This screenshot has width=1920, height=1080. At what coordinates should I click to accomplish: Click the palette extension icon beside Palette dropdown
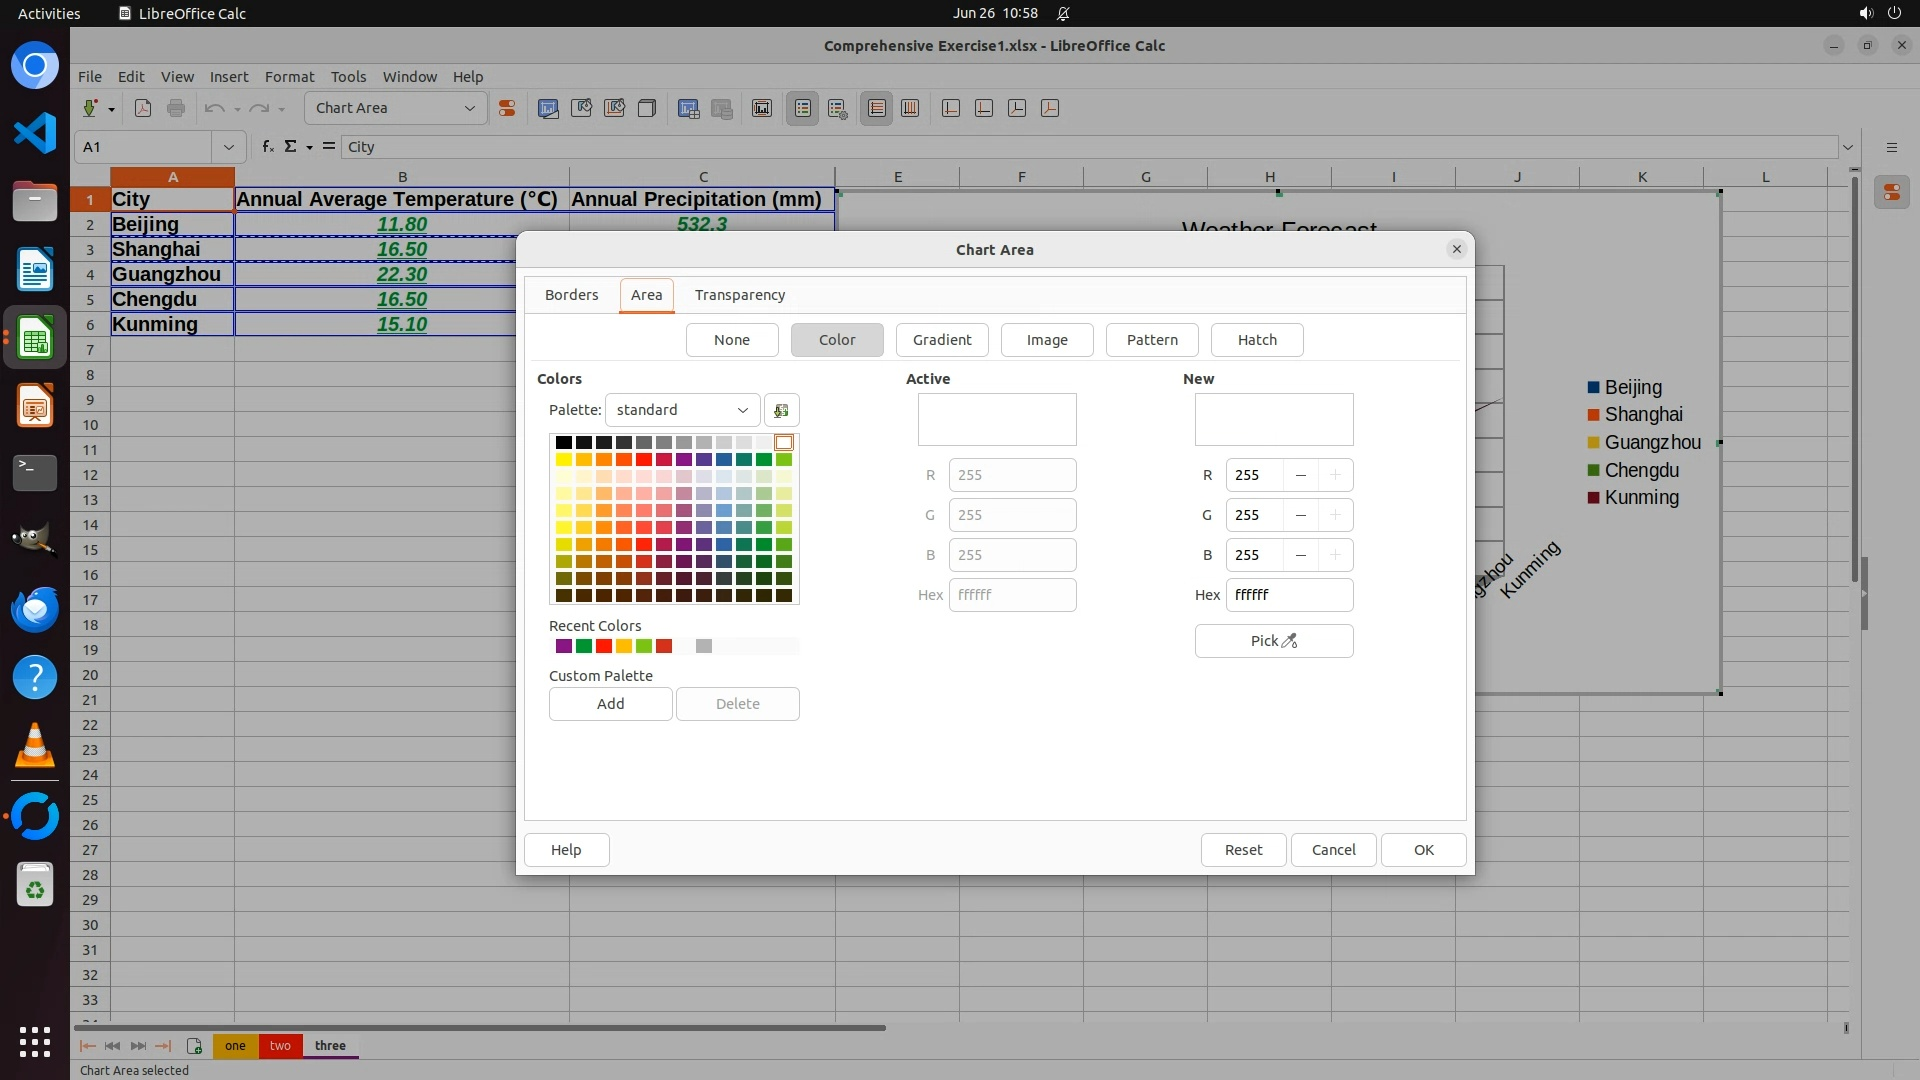[782, 410]
